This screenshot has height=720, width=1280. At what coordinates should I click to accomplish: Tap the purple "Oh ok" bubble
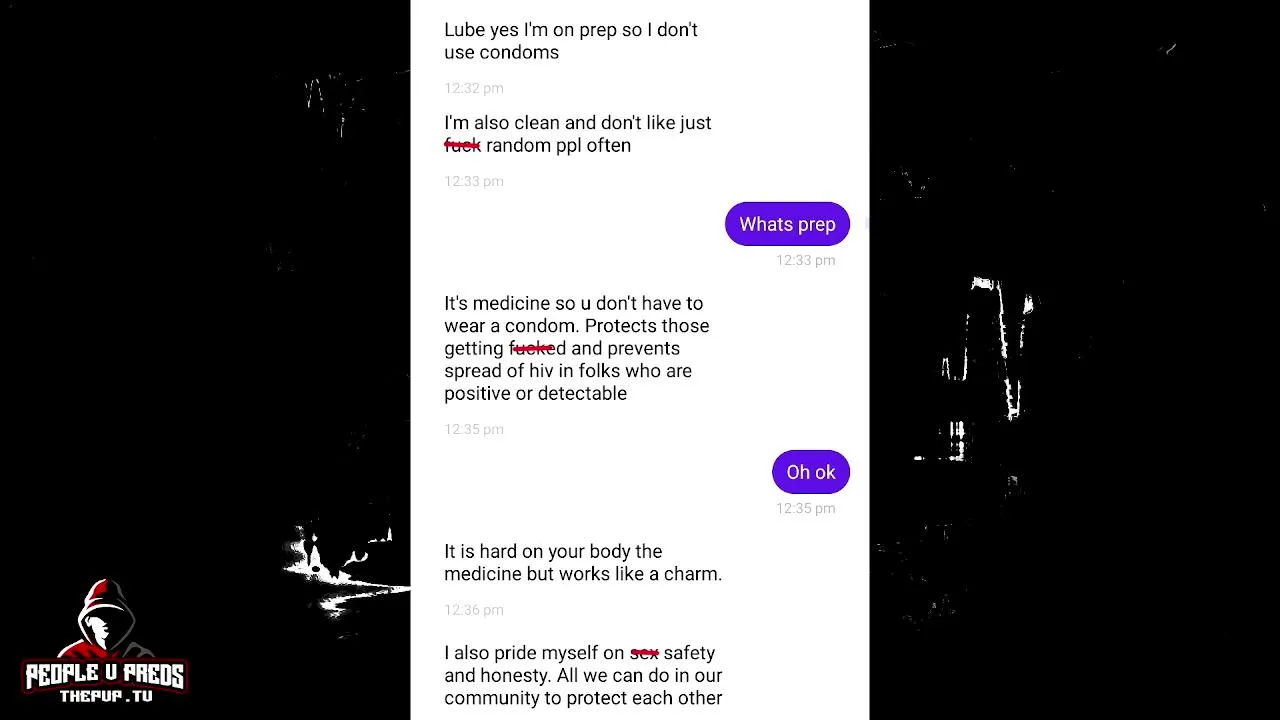811,472
